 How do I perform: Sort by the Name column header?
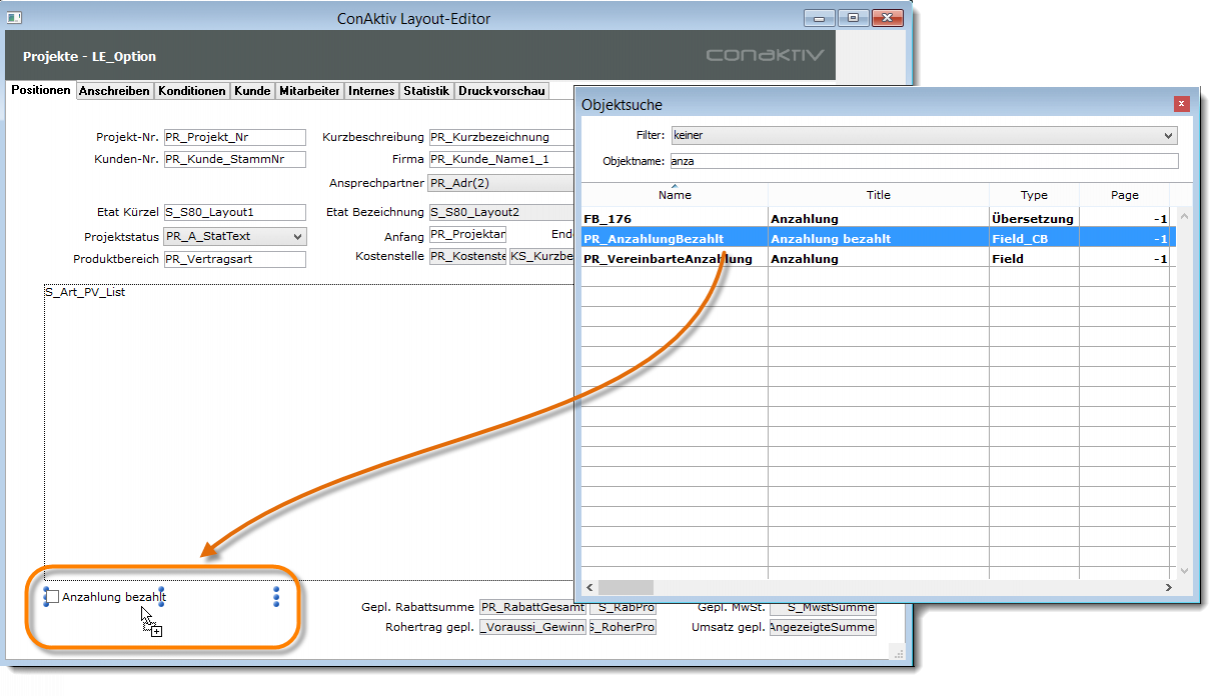[675, 195]
